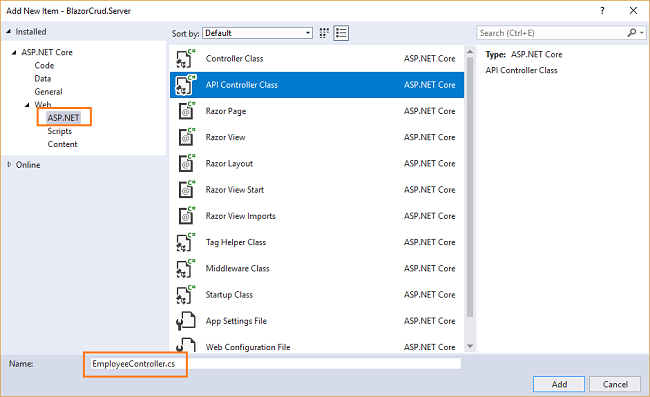Close the Add New Item dialog

click(x=633, y=11)
